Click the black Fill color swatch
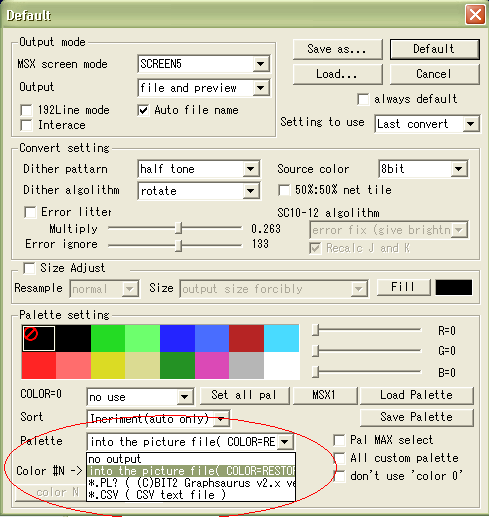The height and width of the screenshot is (517, 489). coord(454,287)
